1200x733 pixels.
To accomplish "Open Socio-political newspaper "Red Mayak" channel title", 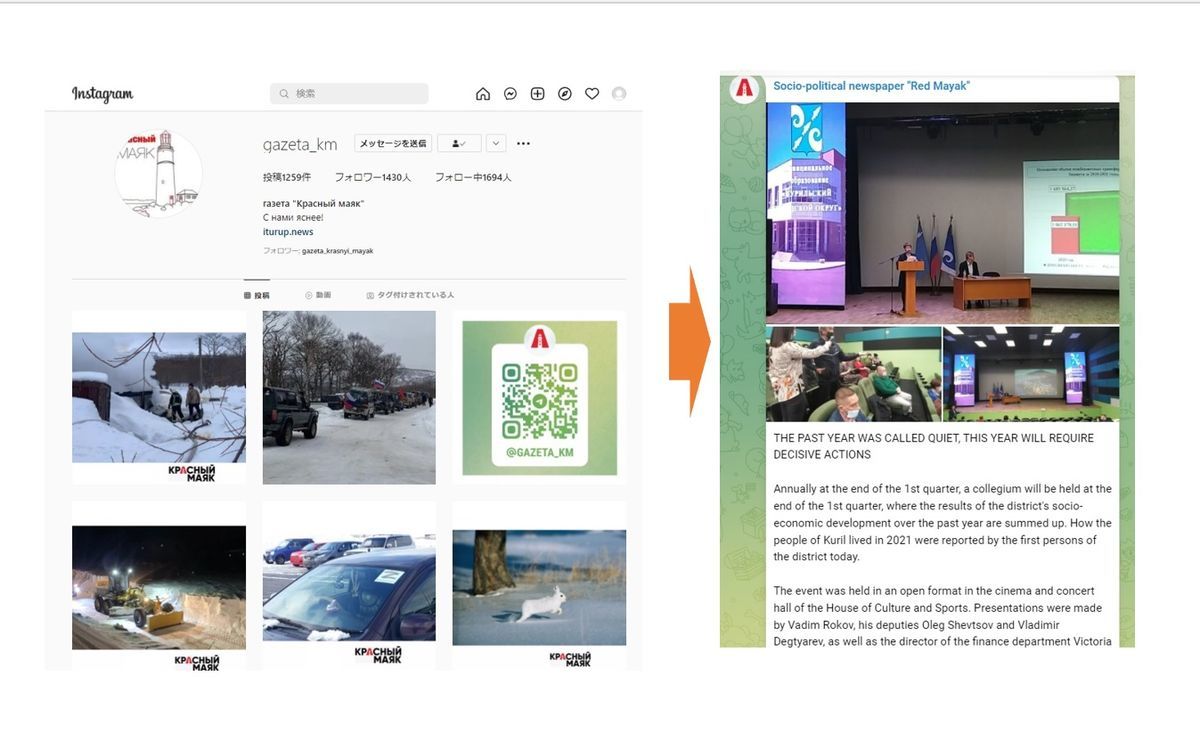I will (871, 86).
